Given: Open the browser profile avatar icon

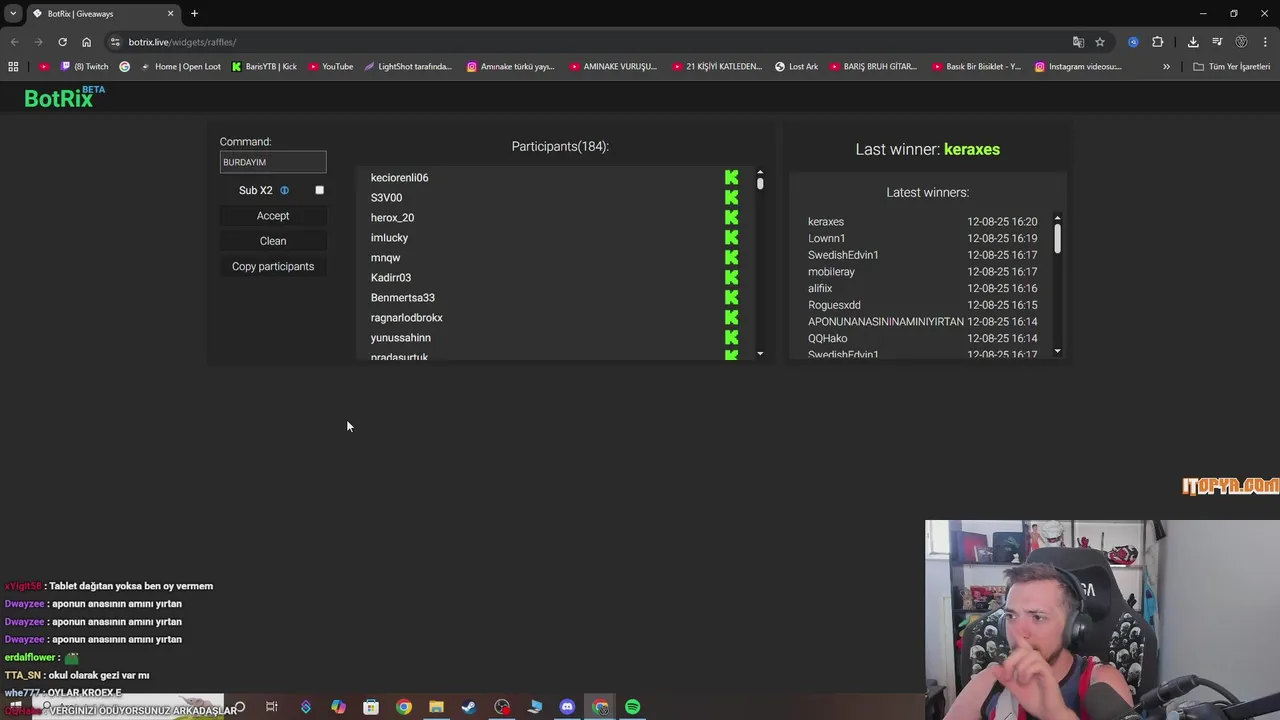Looking at the screenshot, I should pos(1241,42).
